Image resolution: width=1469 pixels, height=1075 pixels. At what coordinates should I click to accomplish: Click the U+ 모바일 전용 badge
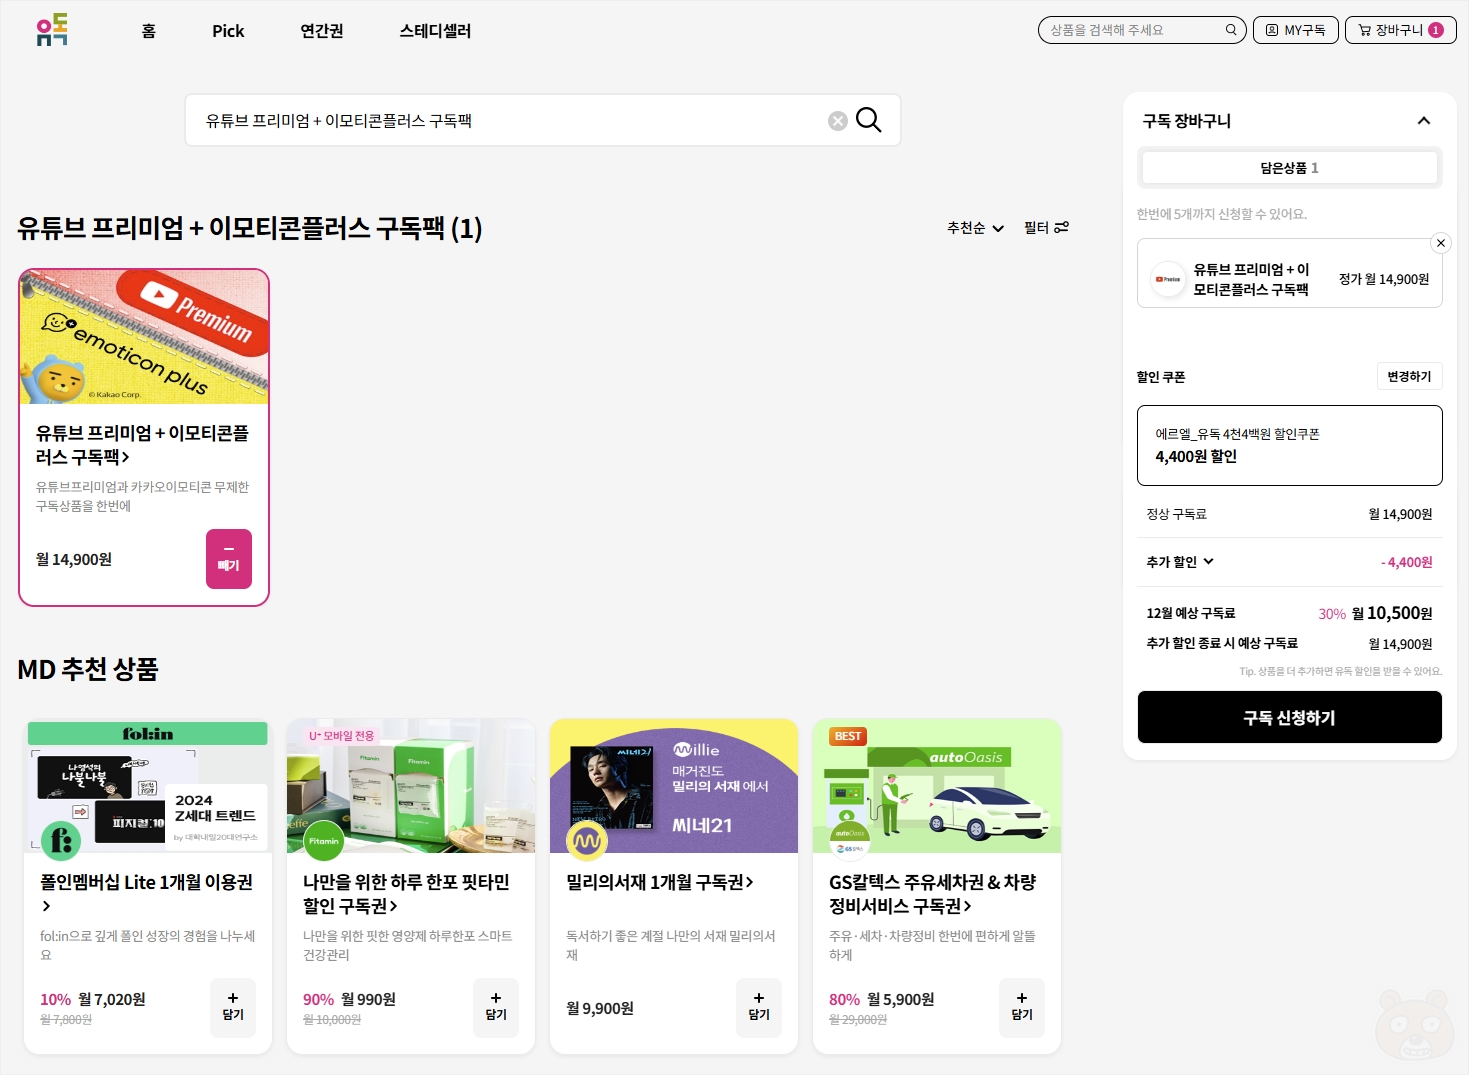point(341,736)
